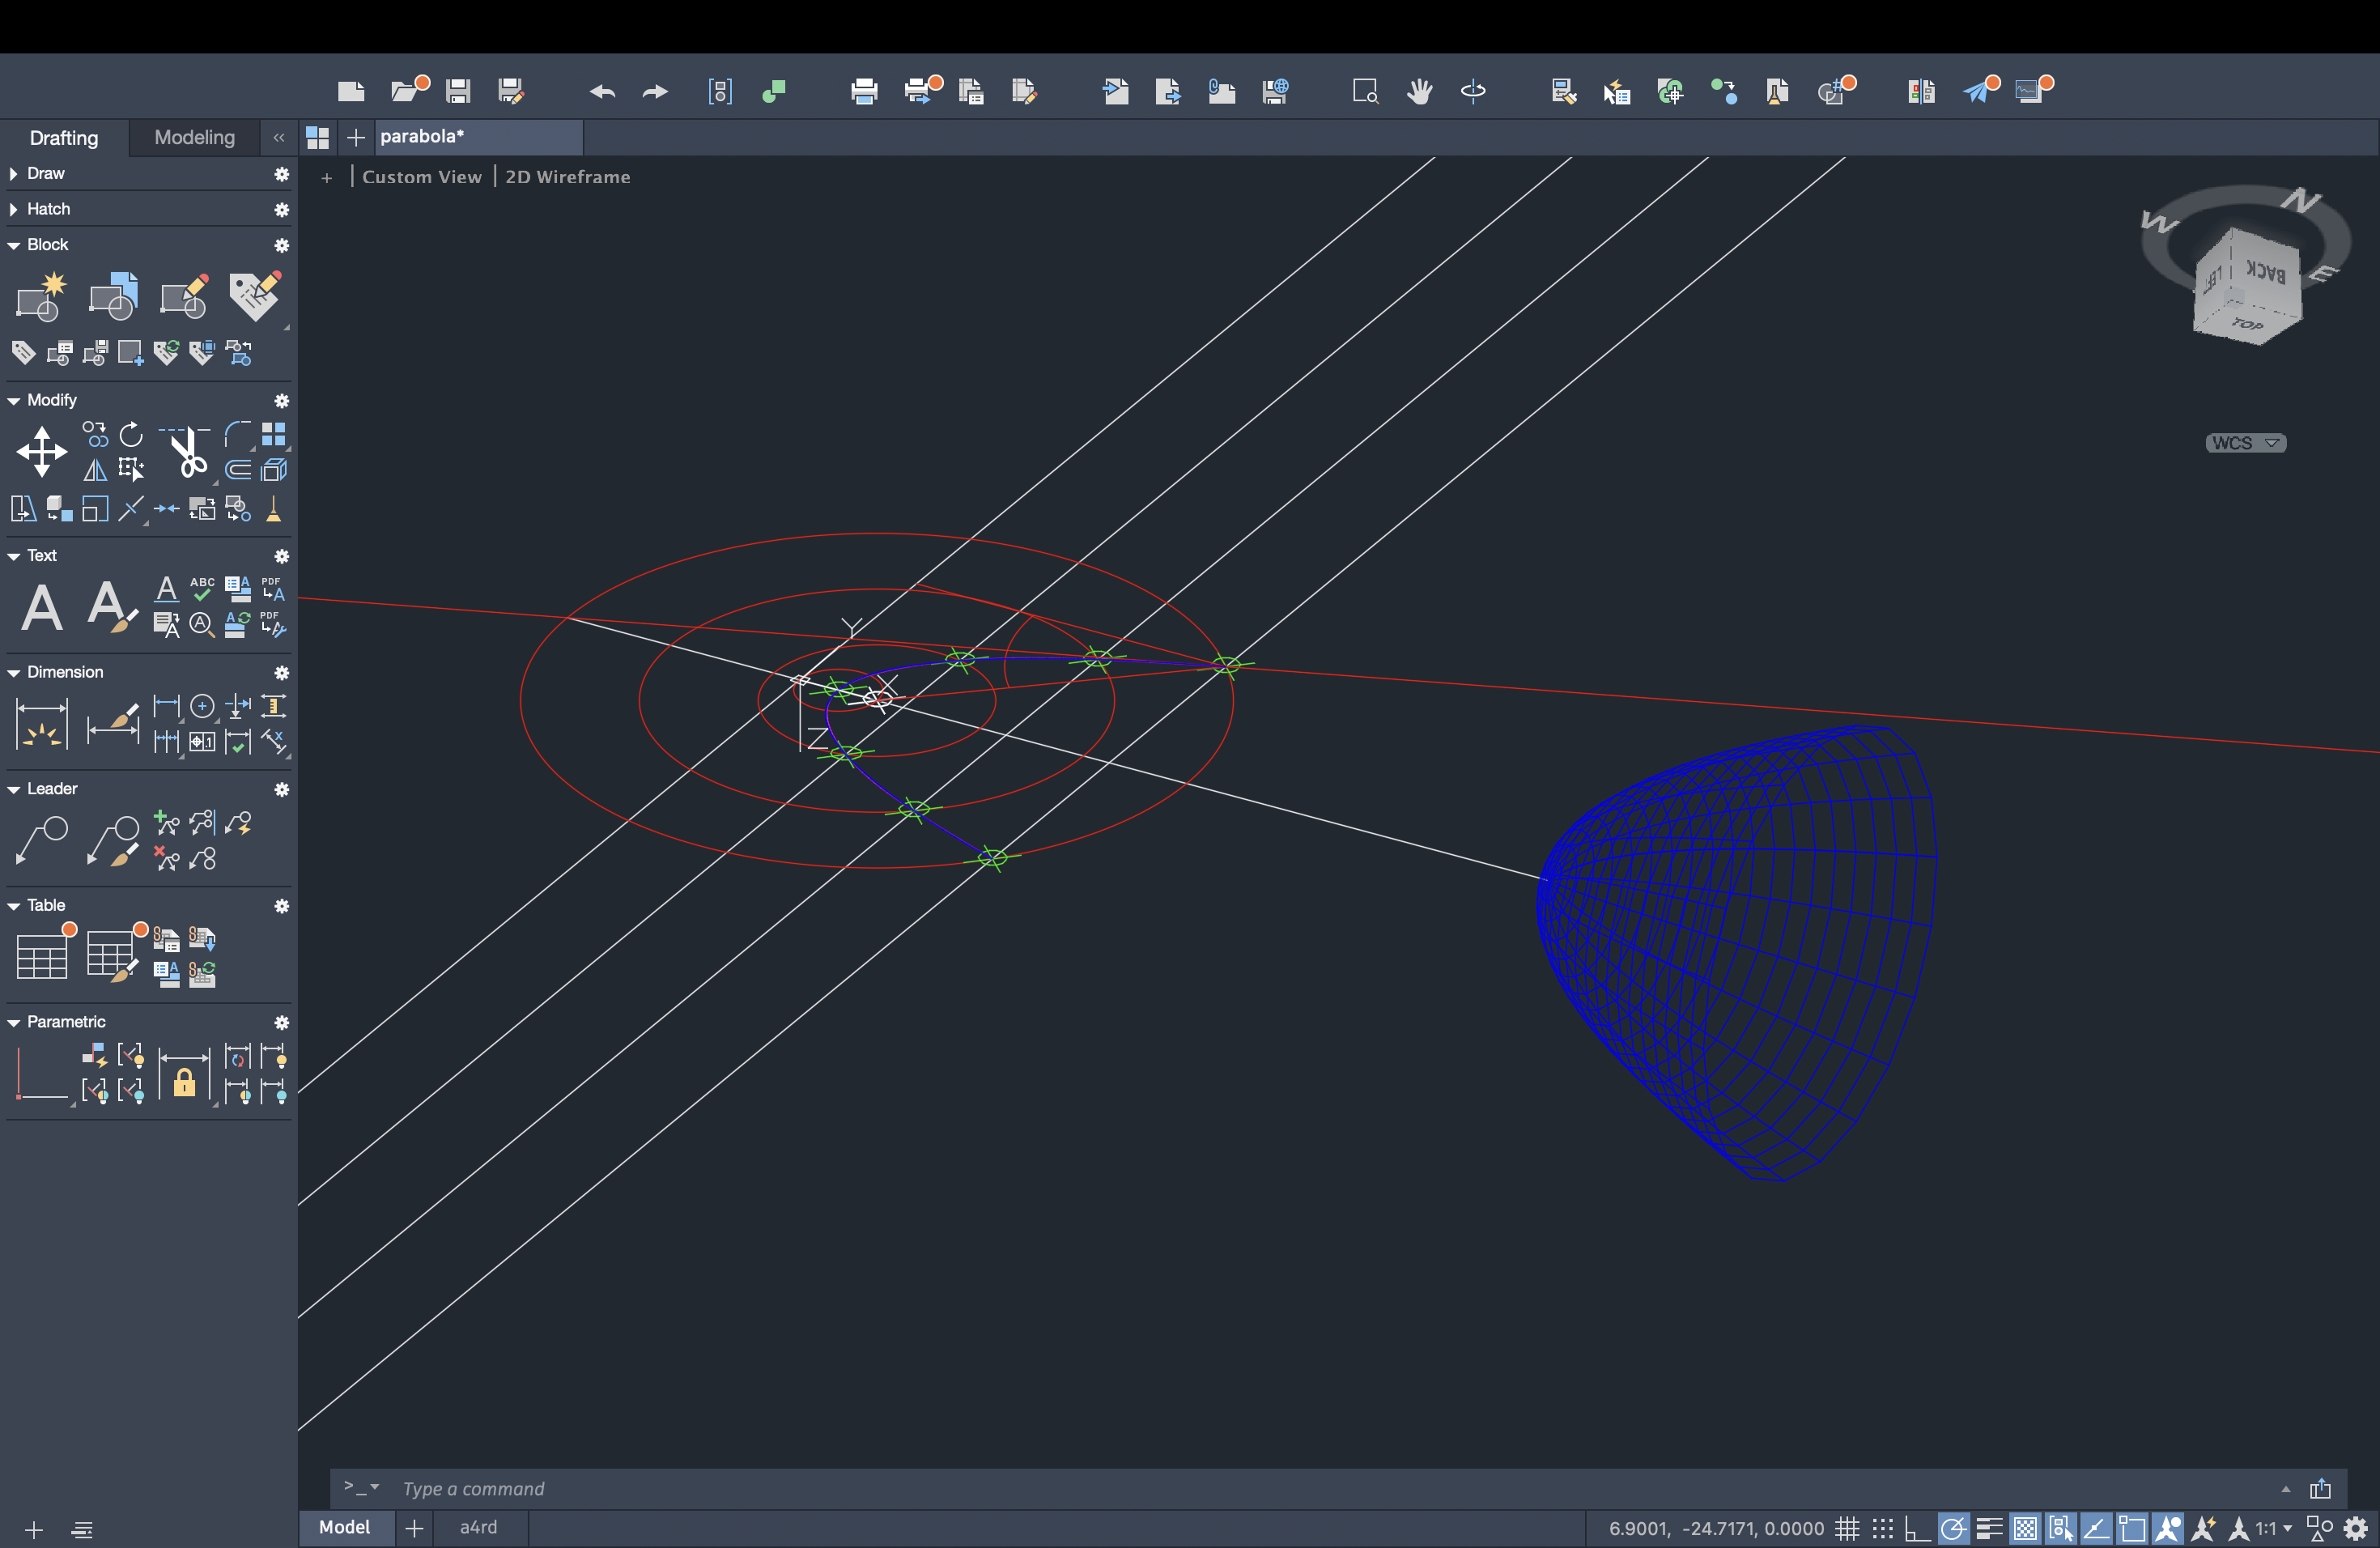Click the Plot printer icon

(864, 92)
